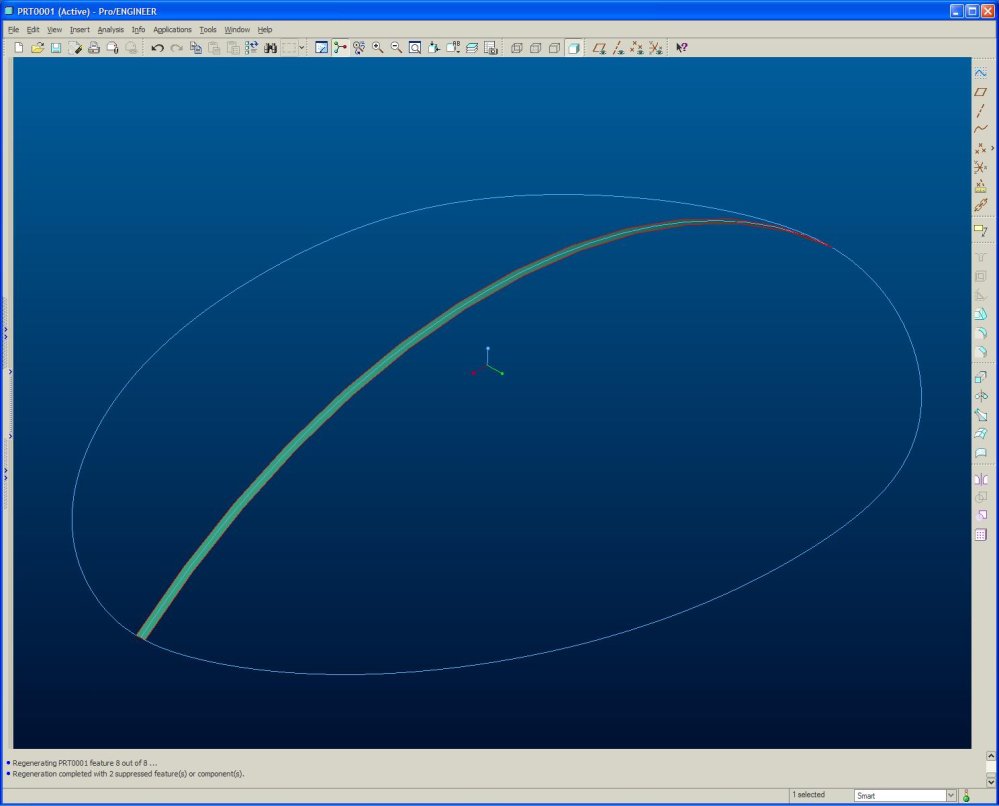Open the Info menu
Image resolution: width=999 pixels, height=806 pixels.
point(138,30)
